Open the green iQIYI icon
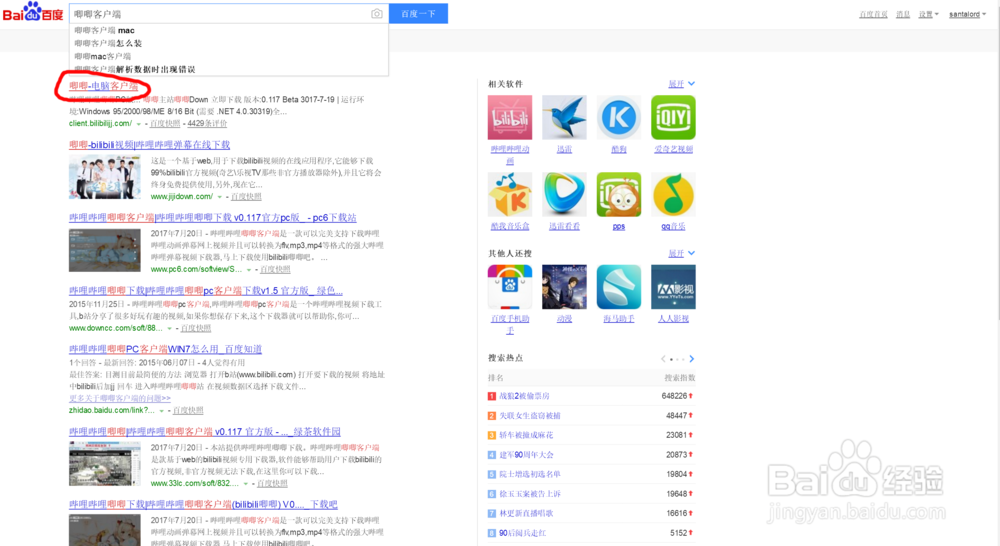The height and width of the screenshot is (546, 1000). tap(673, 117)
